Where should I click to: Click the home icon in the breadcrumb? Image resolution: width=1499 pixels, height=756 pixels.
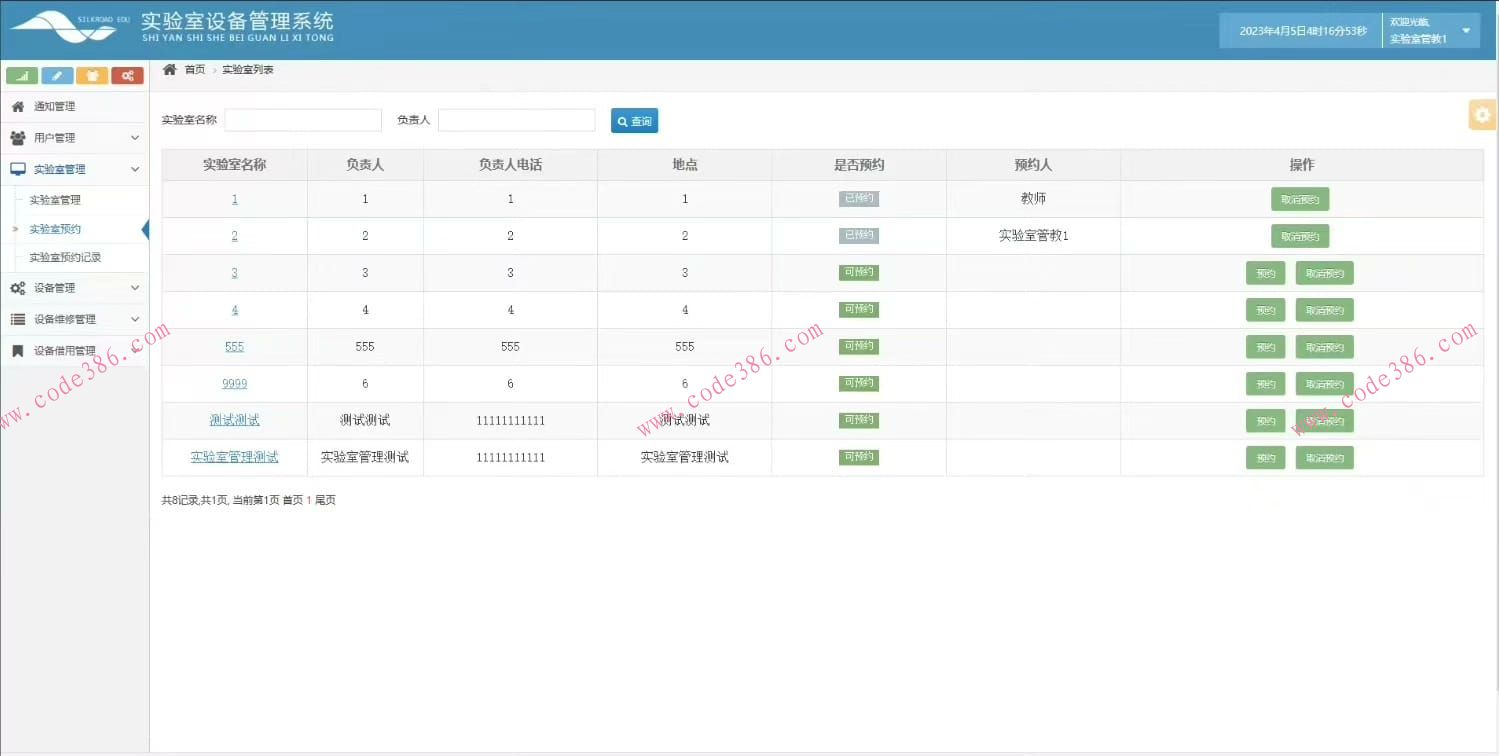pos(169,69)
